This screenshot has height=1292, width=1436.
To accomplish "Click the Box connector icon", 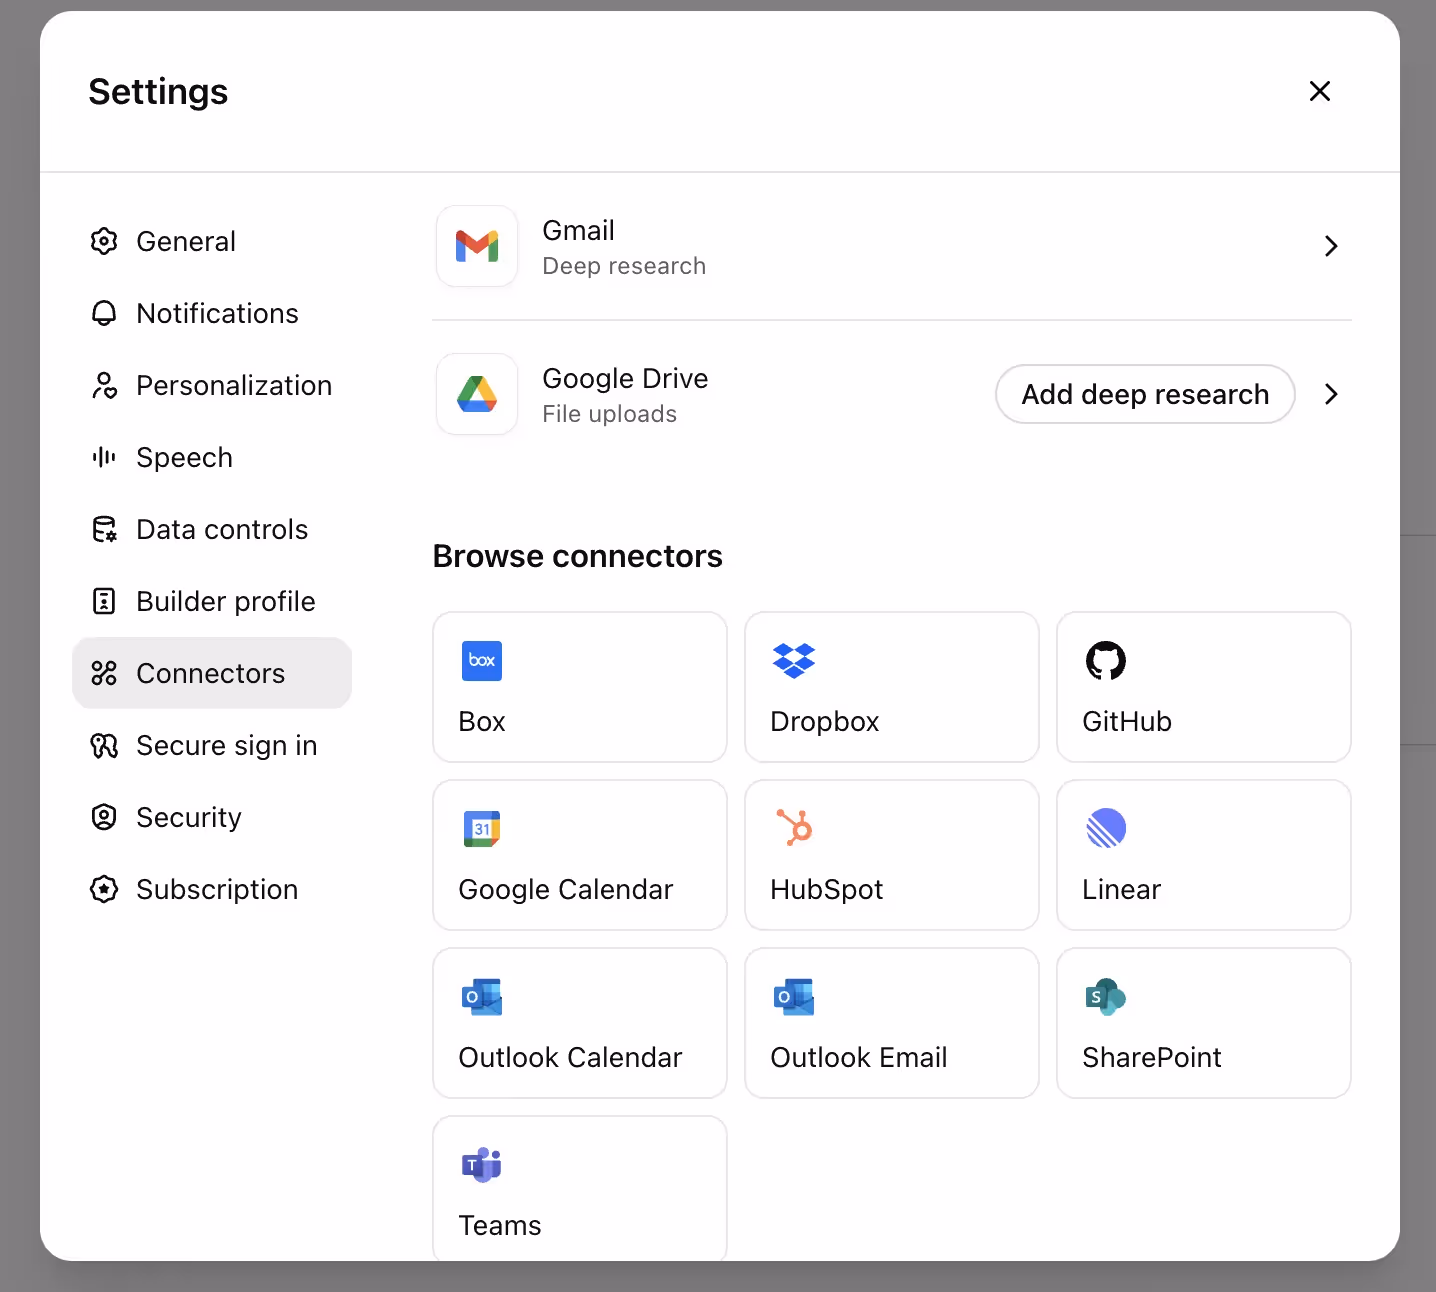I will pyautogui.click(x=482, y=661).
